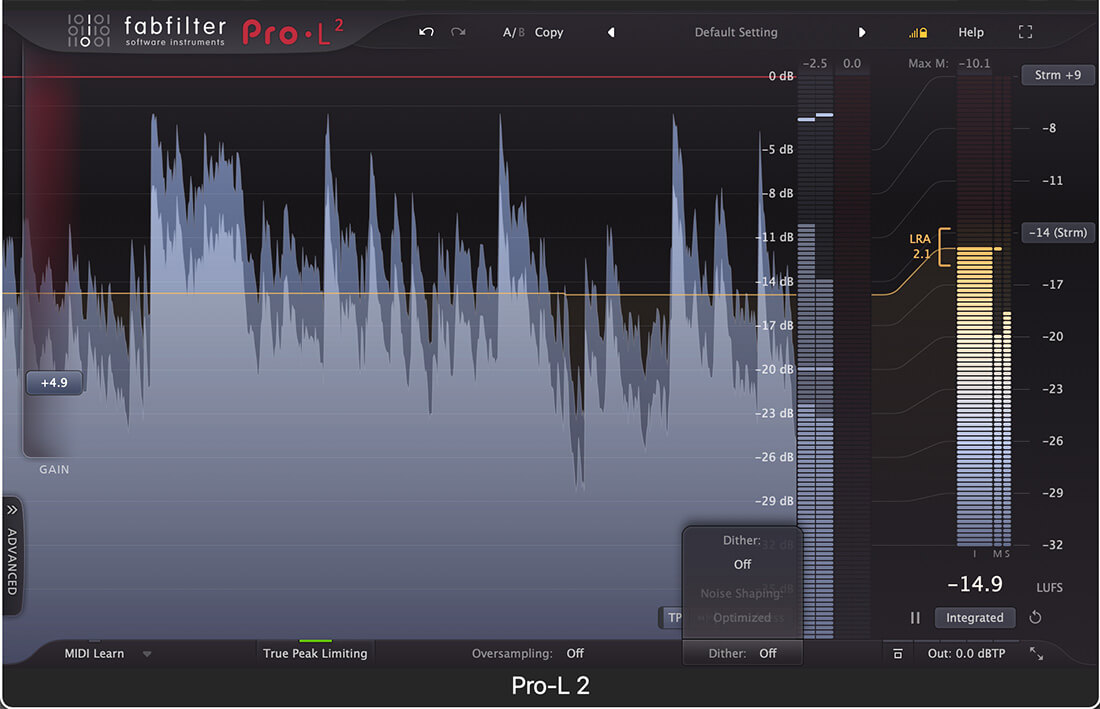The width and height of the screenshot is (1100, 709).
Task: Go to previous preset with left arrow
Action: click(611, 32)
